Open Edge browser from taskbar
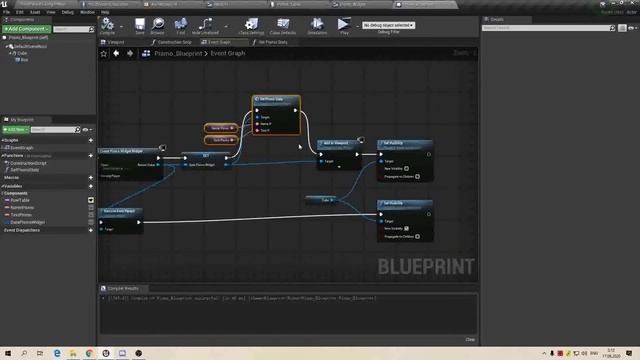 pos(57,353)
